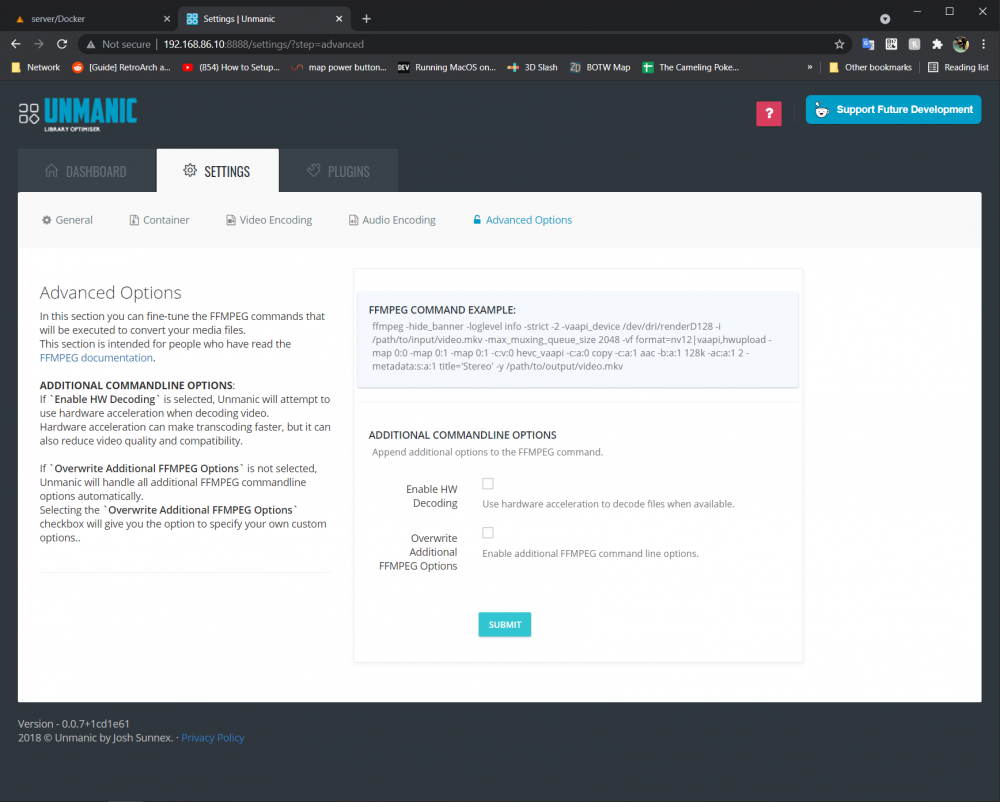Screen dimensions: 1000x802
Task: Go back in browser history
Action: [16, 44]
